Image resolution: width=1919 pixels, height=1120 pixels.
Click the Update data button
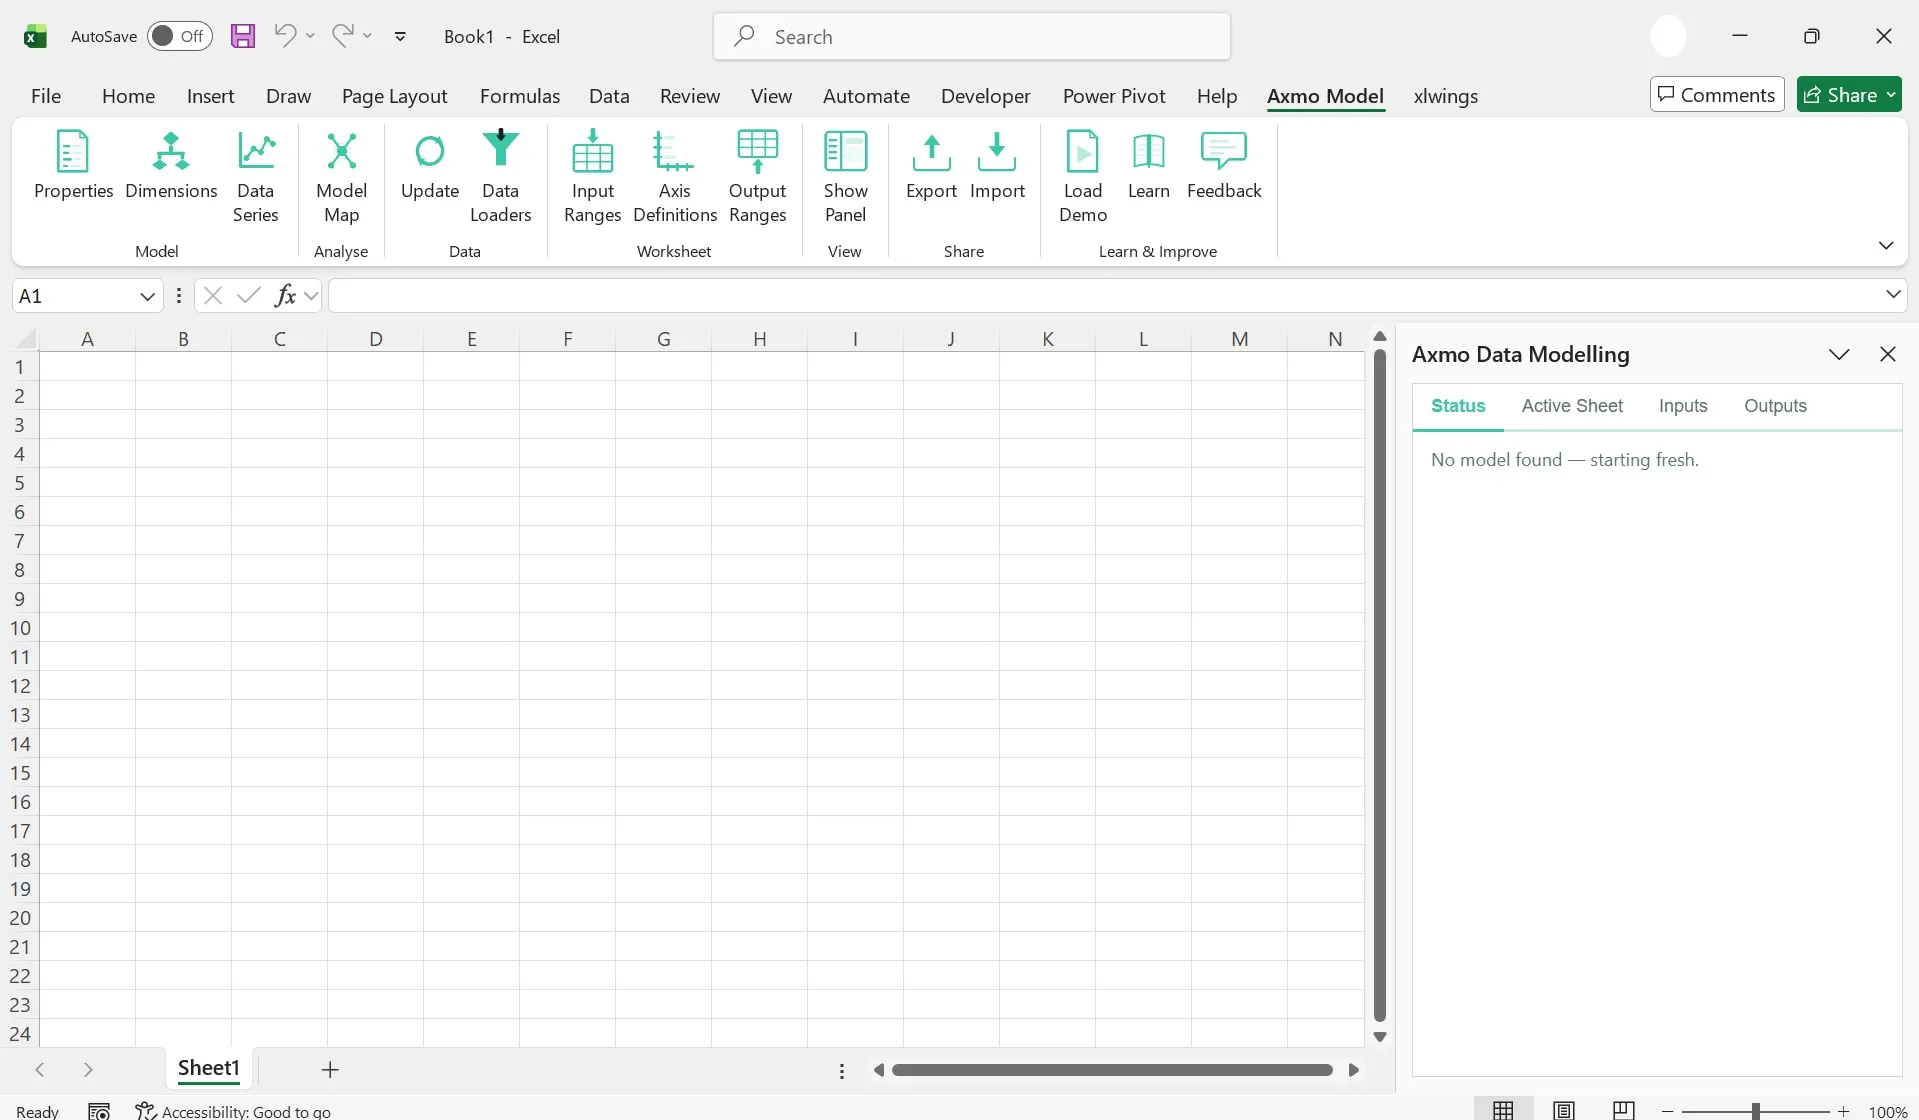coord(430,166)
